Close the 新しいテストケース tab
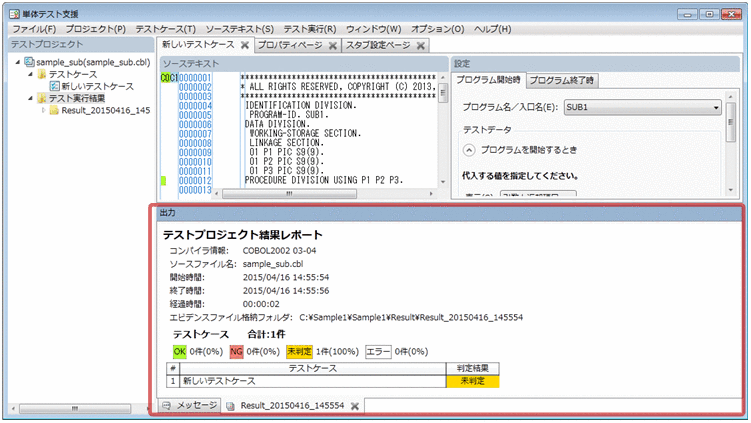This screenshot has width=751, height=423. (x=245, y=45)
